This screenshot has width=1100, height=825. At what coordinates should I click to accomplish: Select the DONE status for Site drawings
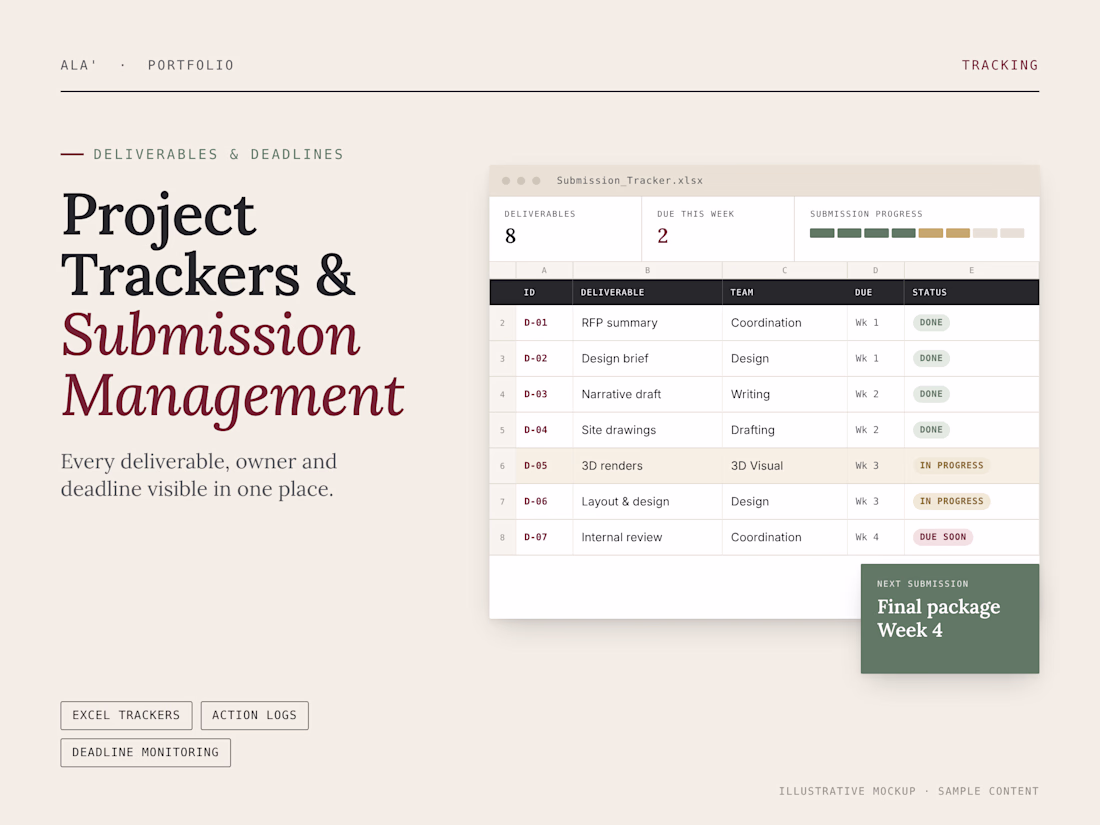(931, 430)
